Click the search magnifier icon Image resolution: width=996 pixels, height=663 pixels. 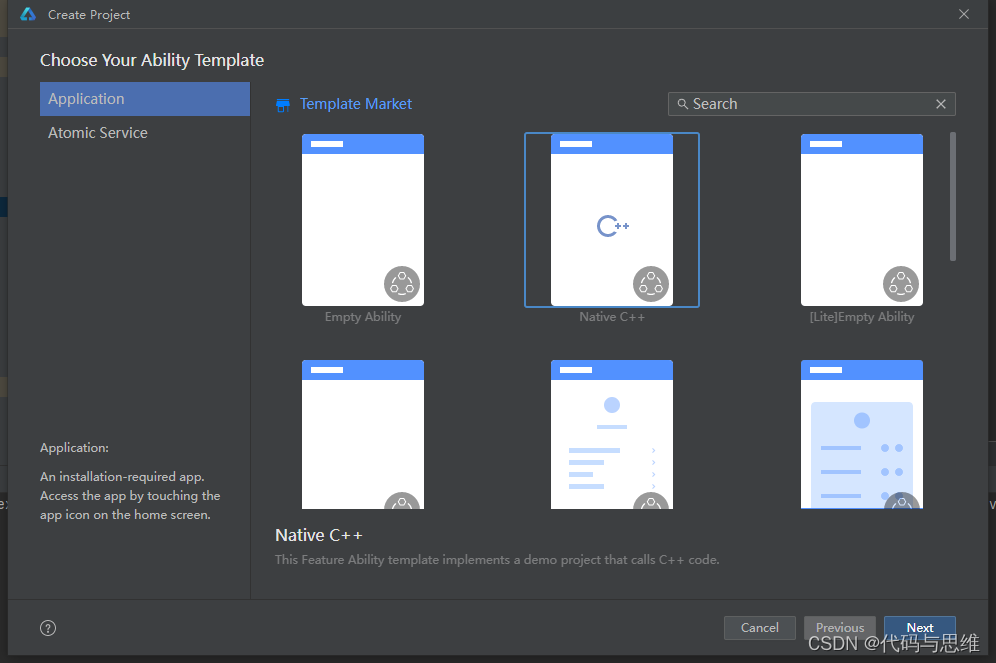coord(682,104)
